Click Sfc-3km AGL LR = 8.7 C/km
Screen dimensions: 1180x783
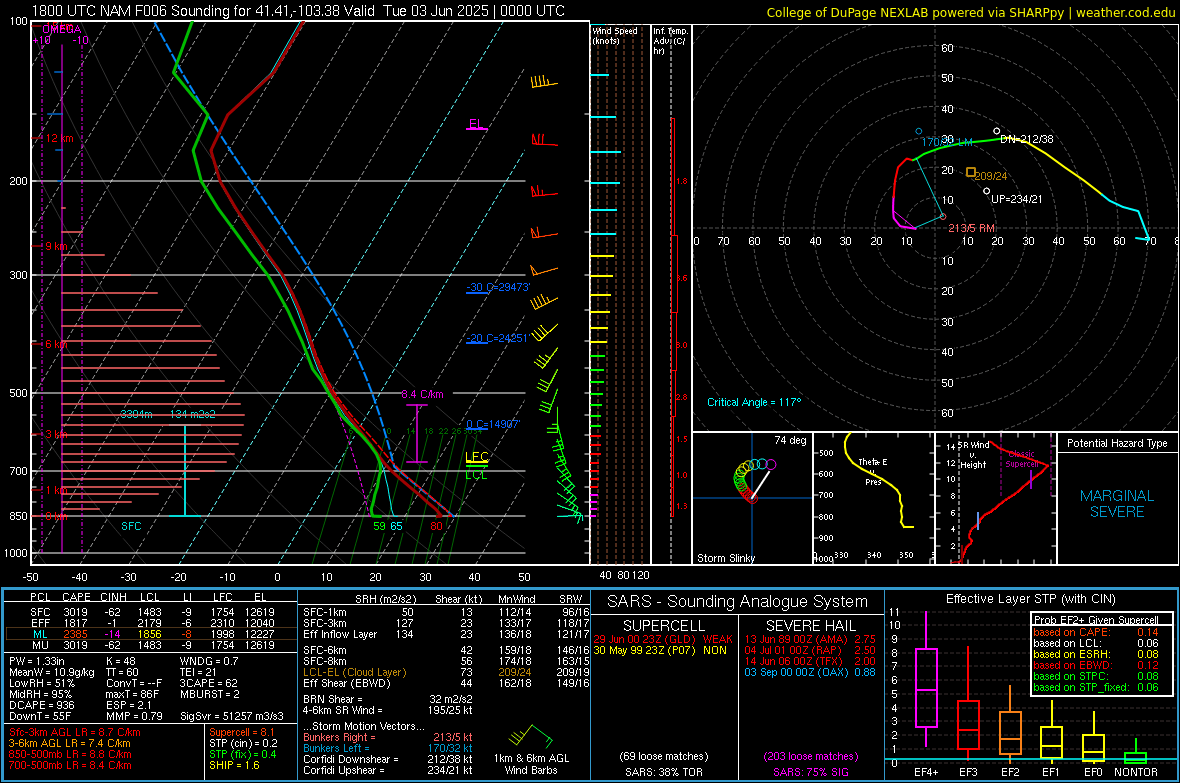pyautogui.click(x=74, y=732)
